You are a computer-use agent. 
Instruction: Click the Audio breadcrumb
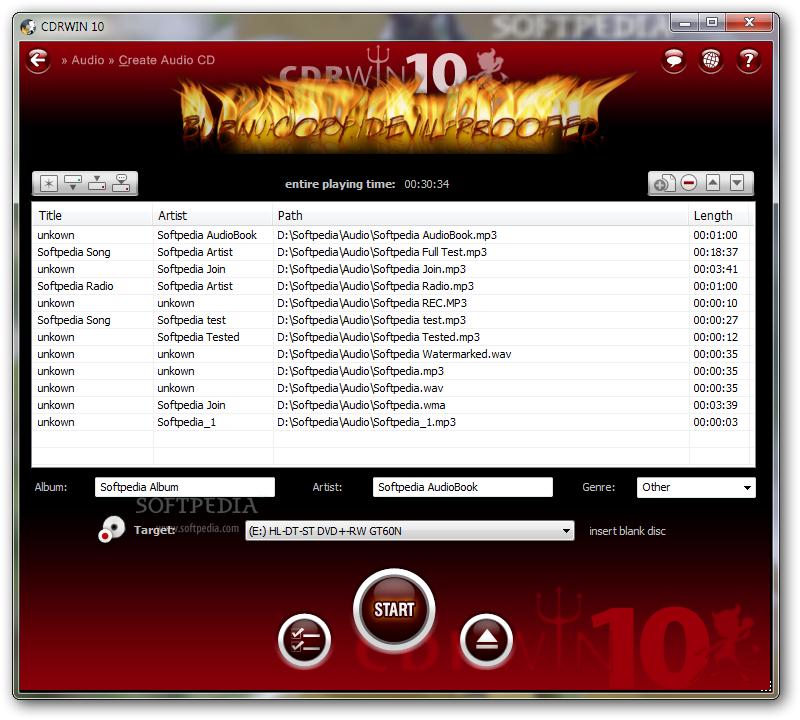[x=88, y=60]
